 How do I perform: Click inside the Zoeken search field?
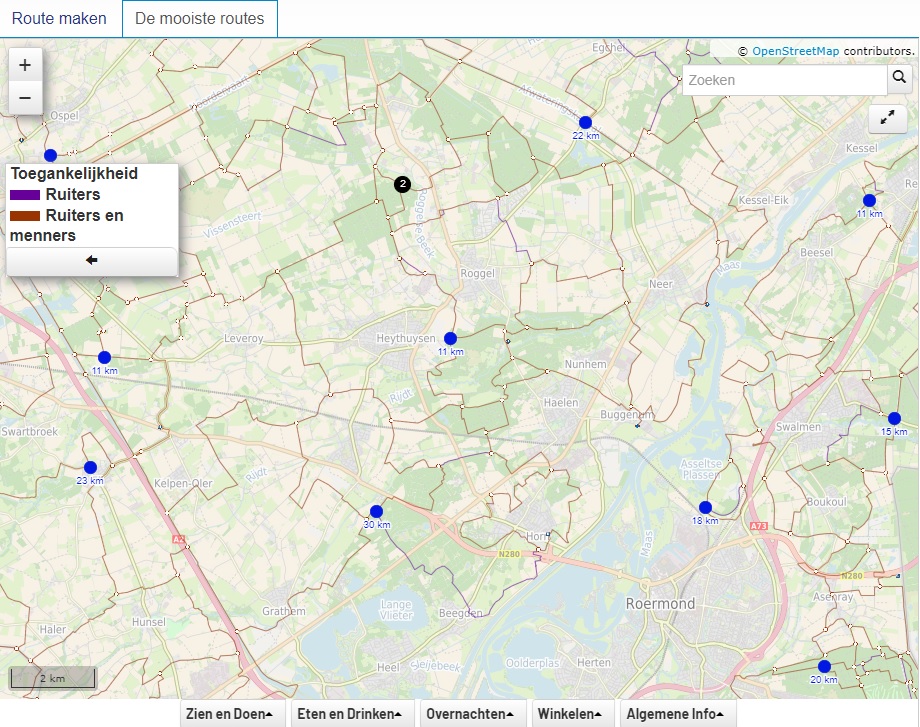click(780, 79)
